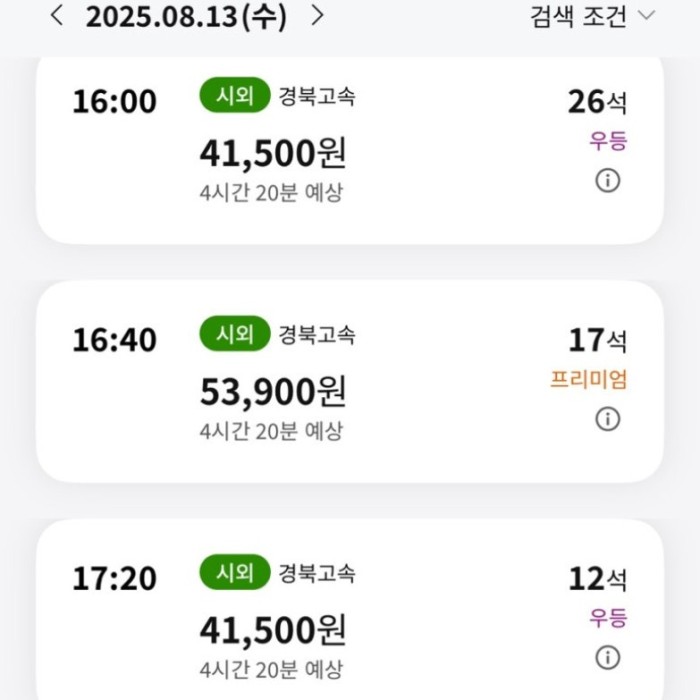The width and height of the screenshot is (700, 700).
Task: Click the 2025.08.13(수) date label
Action: [x=187, y=17]
